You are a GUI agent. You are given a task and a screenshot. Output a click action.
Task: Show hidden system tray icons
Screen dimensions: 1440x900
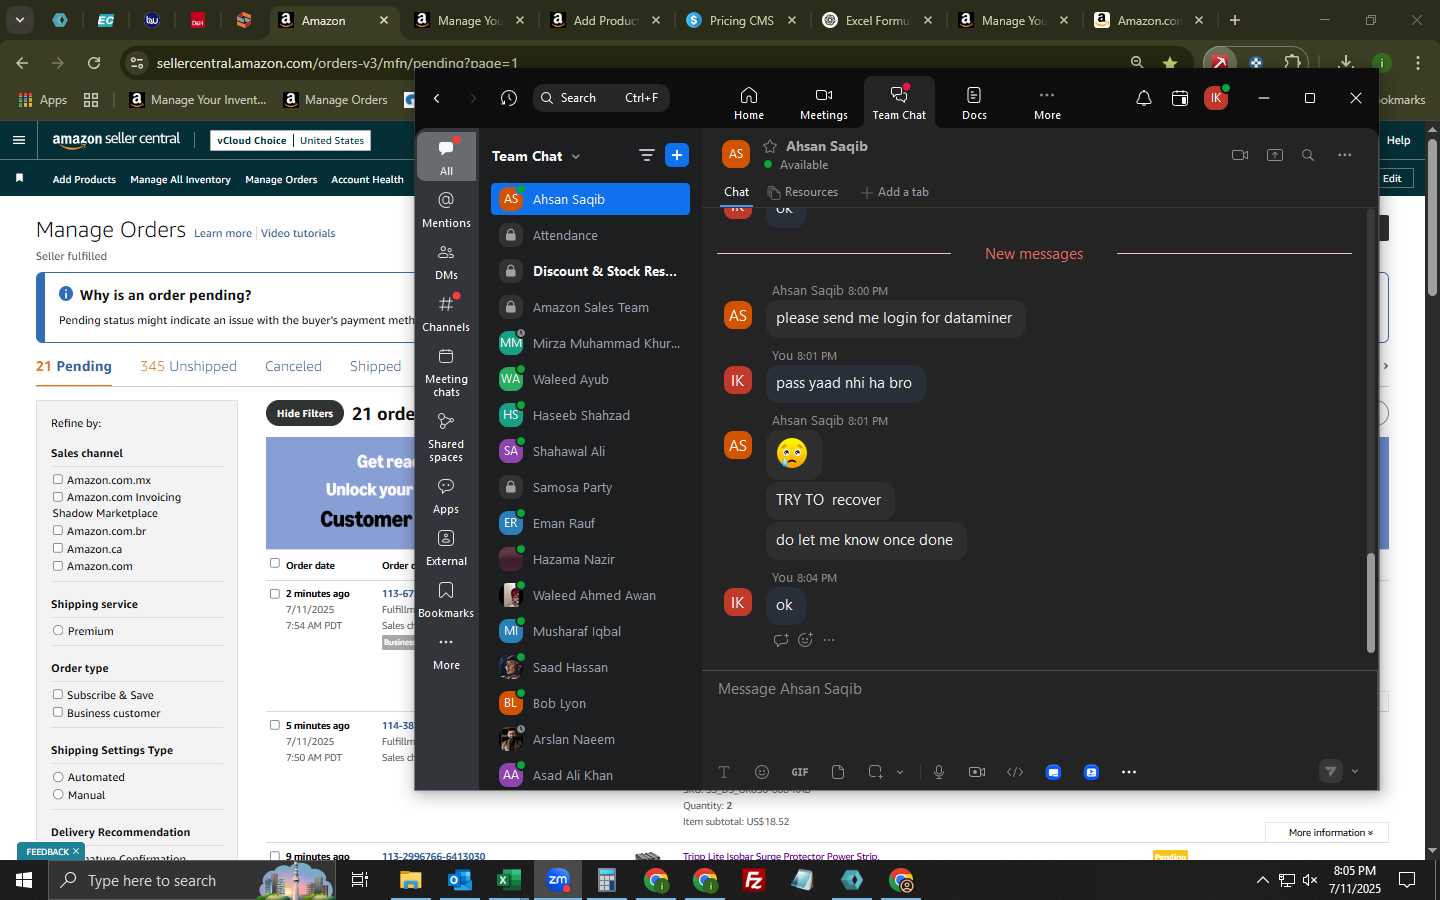coord(1262,880)
